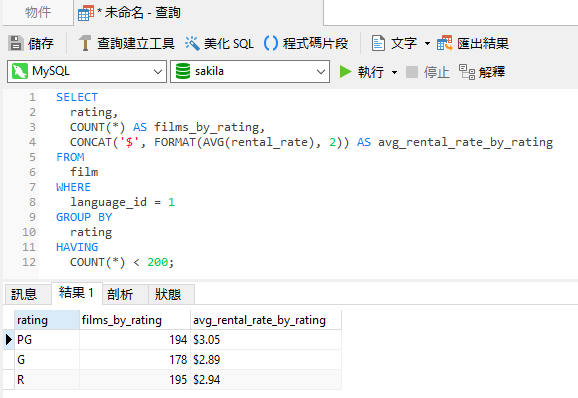
Task: Click the film table name on line 6
Action: click(84, 172)
